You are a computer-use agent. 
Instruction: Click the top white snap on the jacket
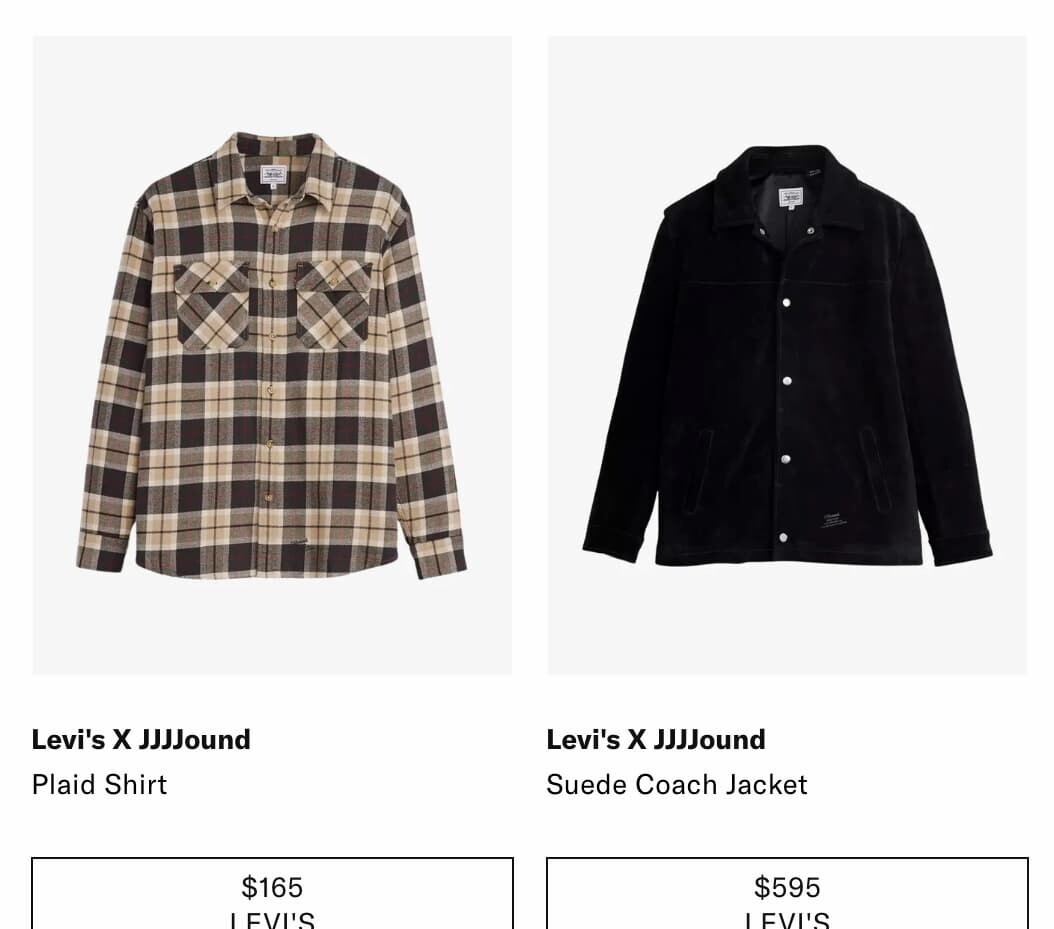[786, 303]
